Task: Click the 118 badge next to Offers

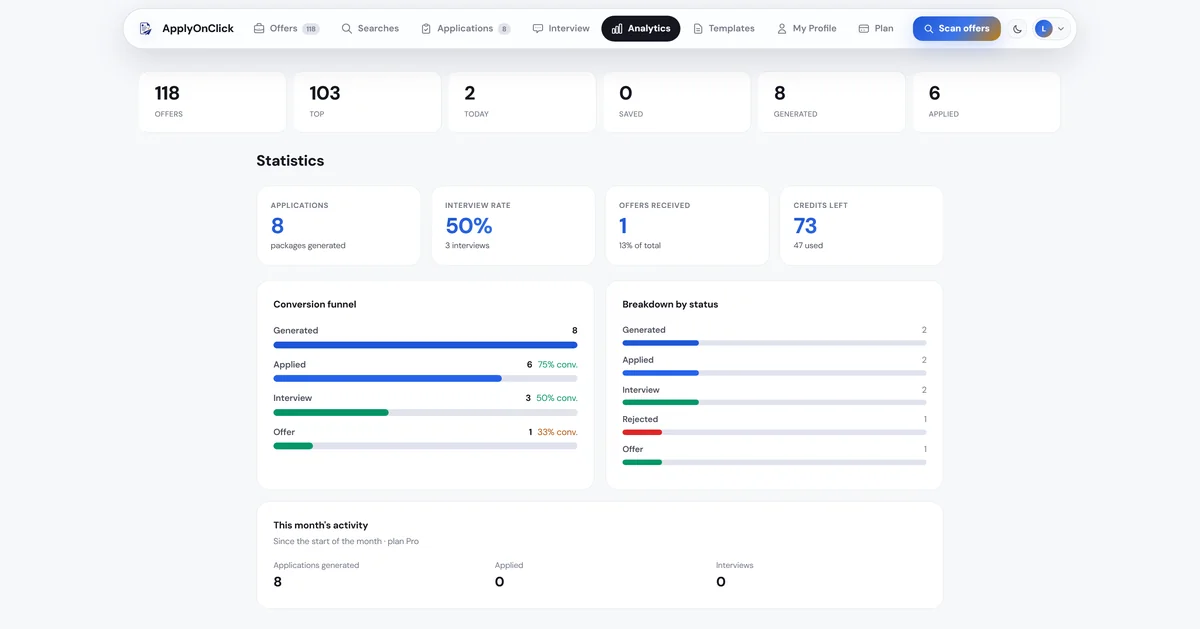Action: (x=311, y=29)
